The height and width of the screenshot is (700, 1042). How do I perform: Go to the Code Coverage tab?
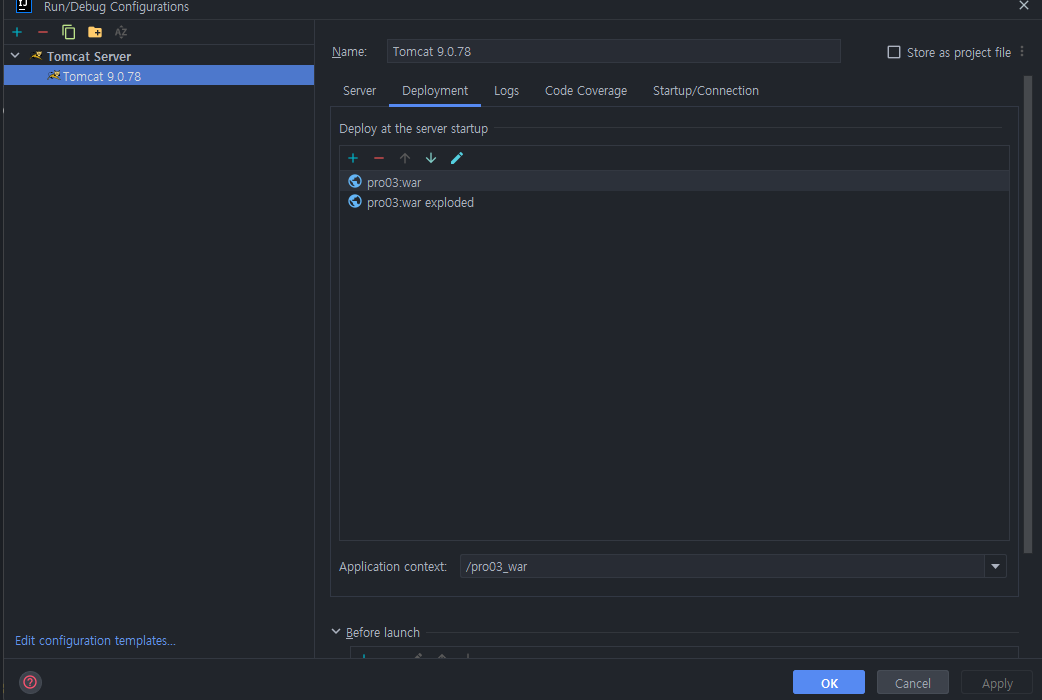[x=586, y=91]
